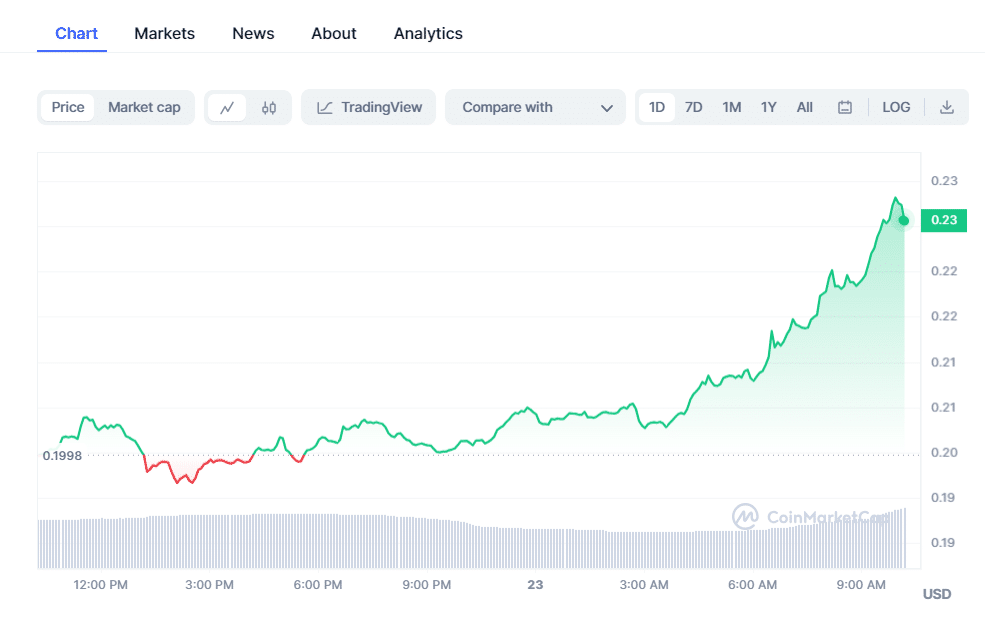Image resolution: width=985 pixels, height=623 pixels.
Task: Select the Market cap toggle option
Action: pos(144,107)
